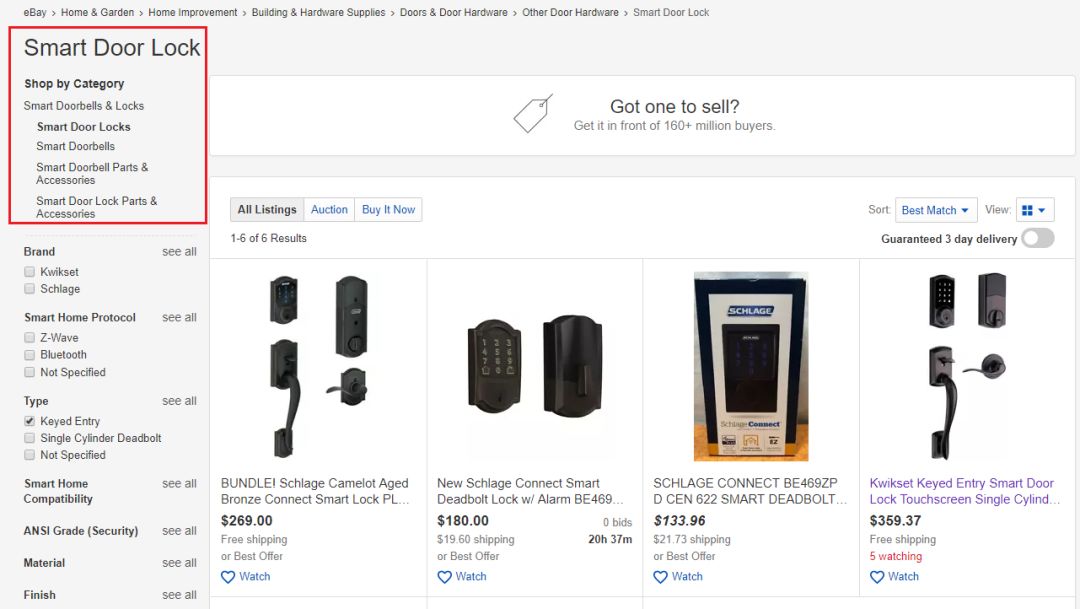The image size is (1080, 609).
Task: Switch to the Auction tab
Action: [x=329, y=210]
